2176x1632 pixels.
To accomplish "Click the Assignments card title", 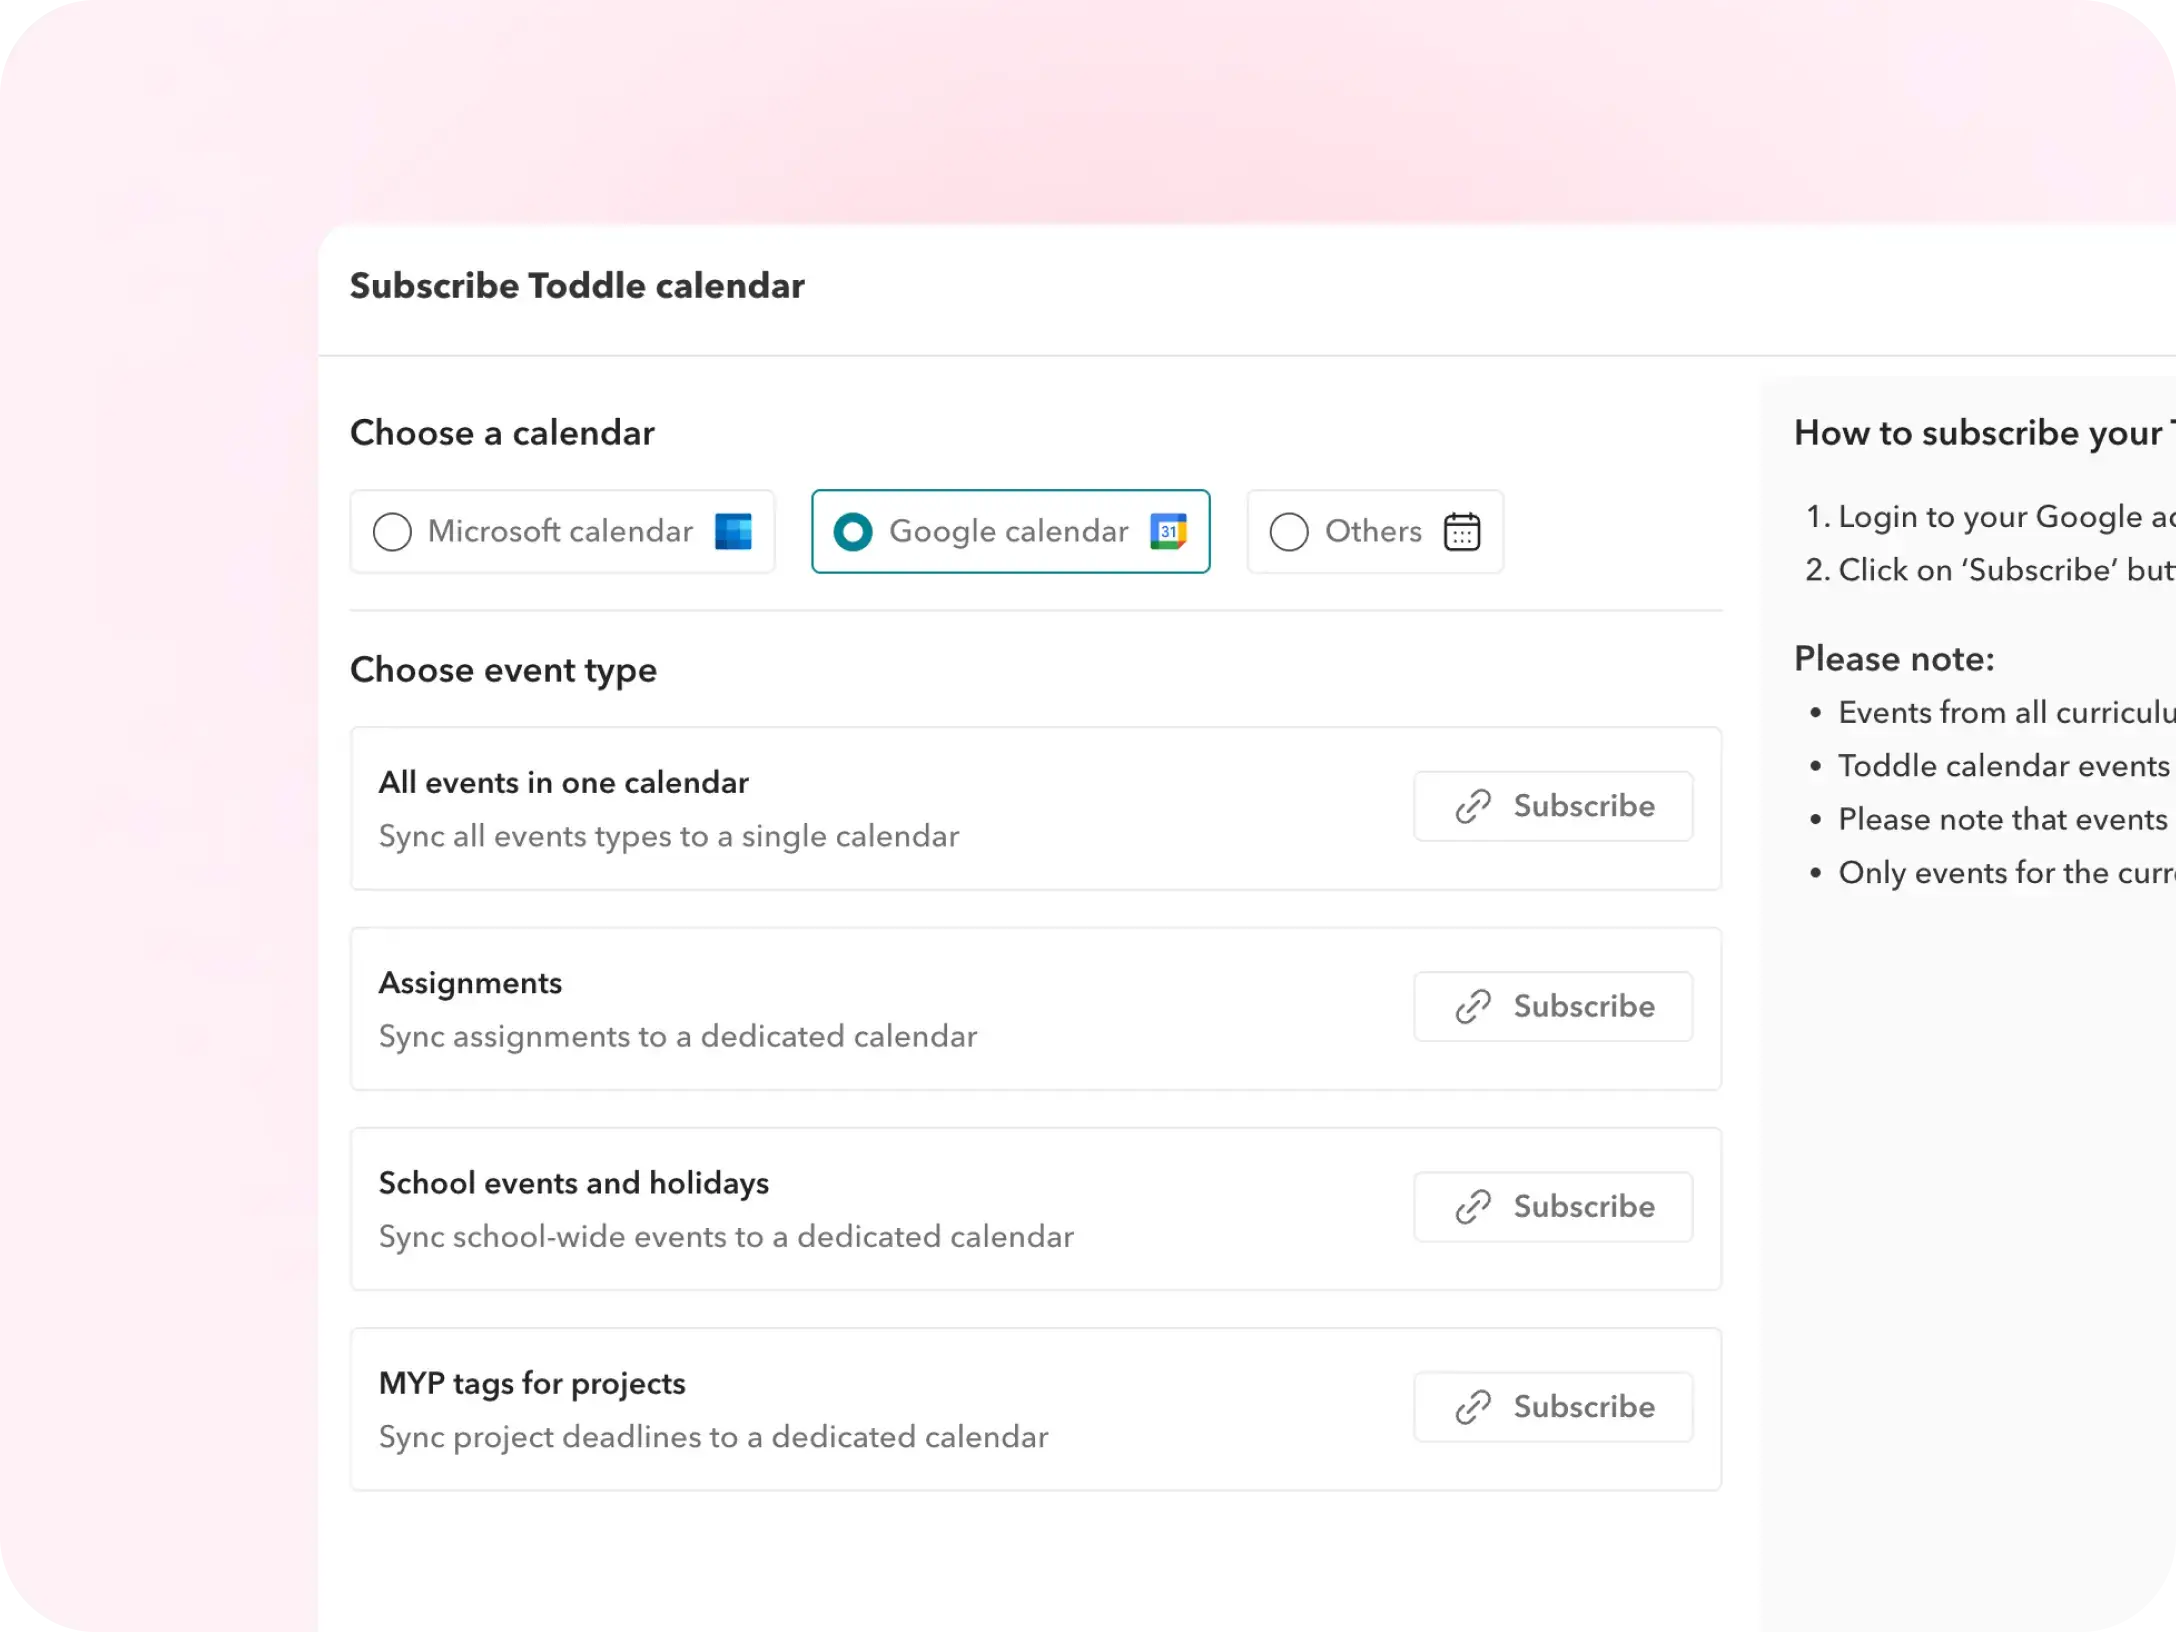I will click(470, 983).
